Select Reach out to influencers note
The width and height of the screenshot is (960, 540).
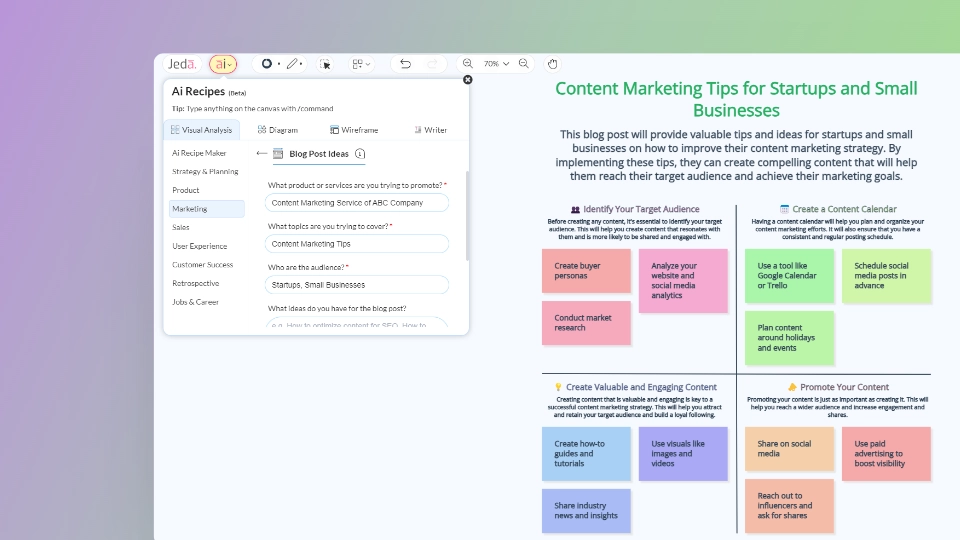pyautogui.click(x=789, y=506)
